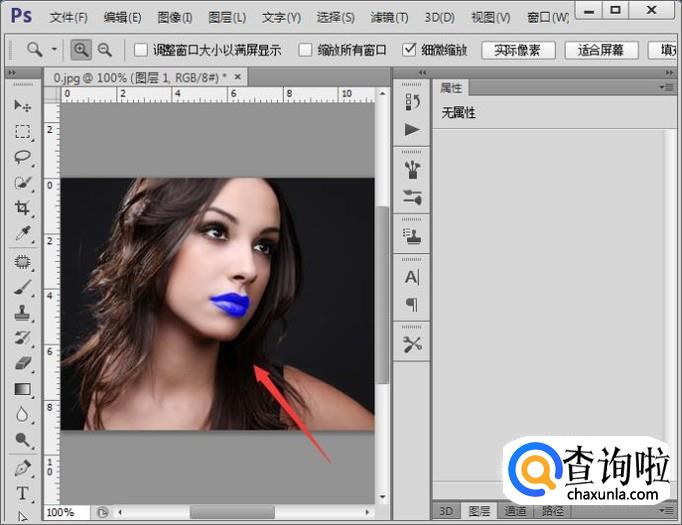Switch to zoom out mode
Image resolution: width=682 pixels, height=525 pixels.
point(105,49)
